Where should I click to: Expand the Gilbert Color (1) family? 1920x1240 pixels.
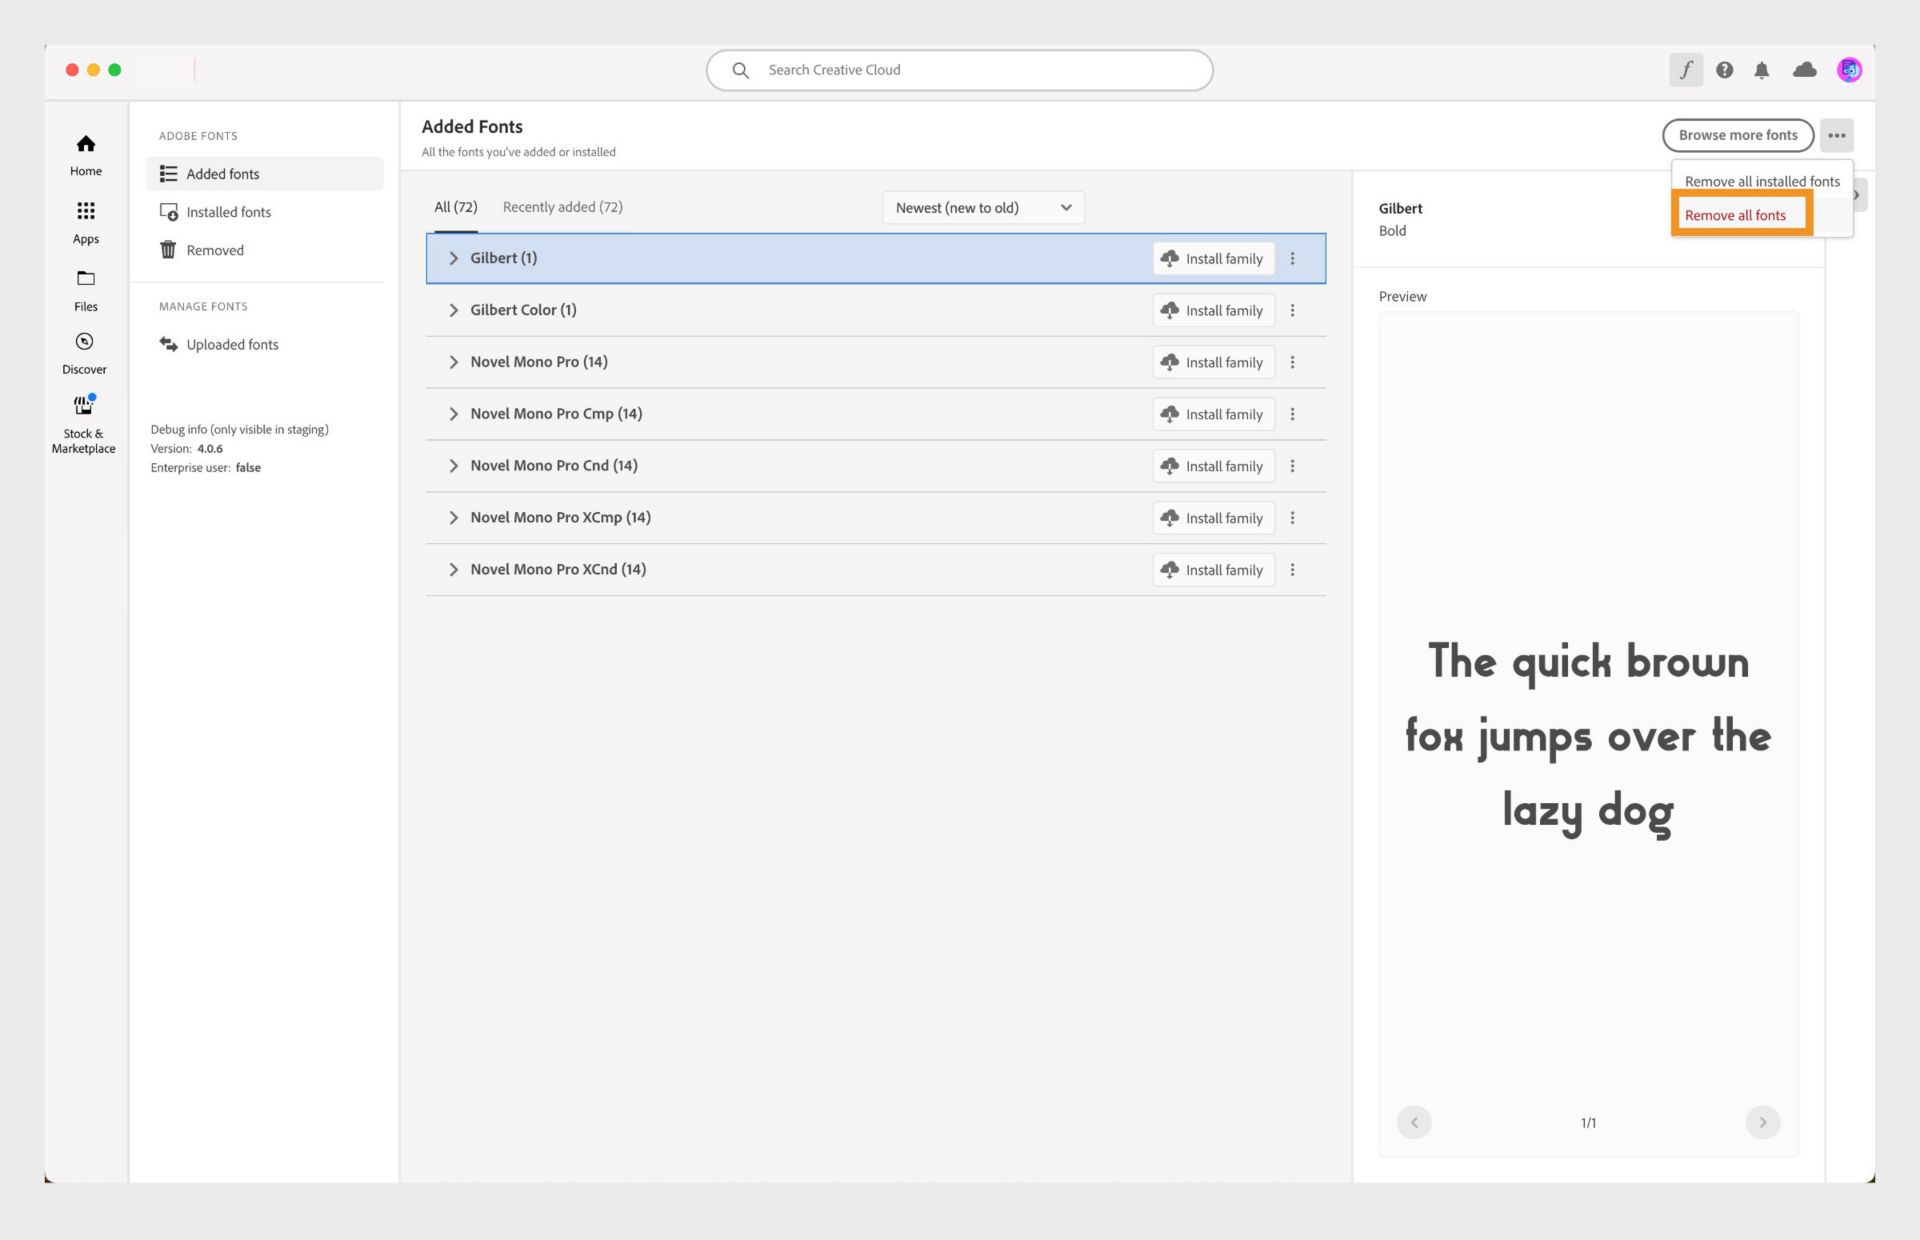(x=454, y=310)
